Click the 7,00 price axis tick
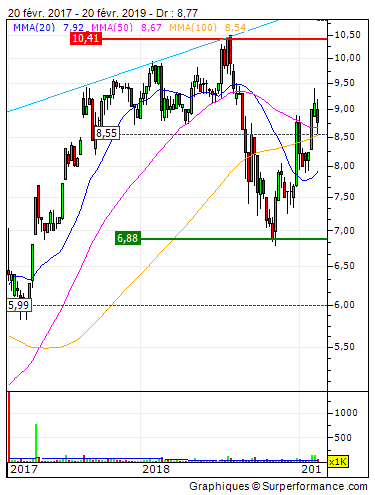 pyautogui.click(x=344, y=231)
